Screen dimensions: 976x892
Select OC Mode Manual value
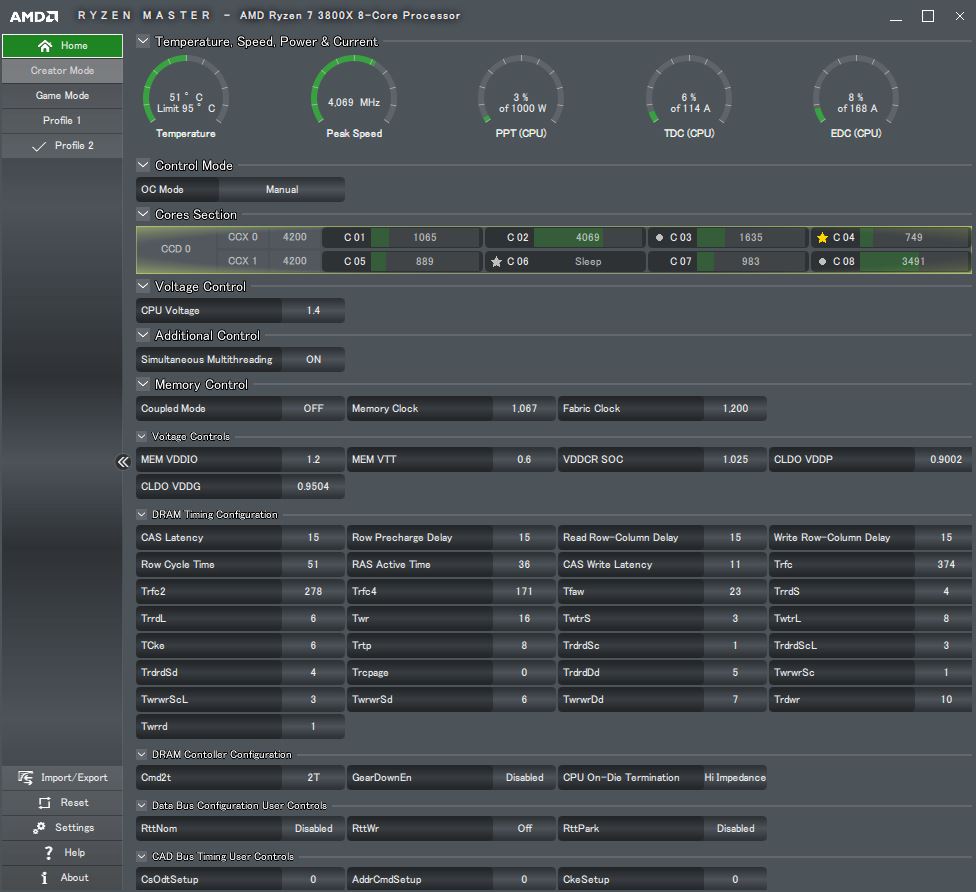point(282,189)
